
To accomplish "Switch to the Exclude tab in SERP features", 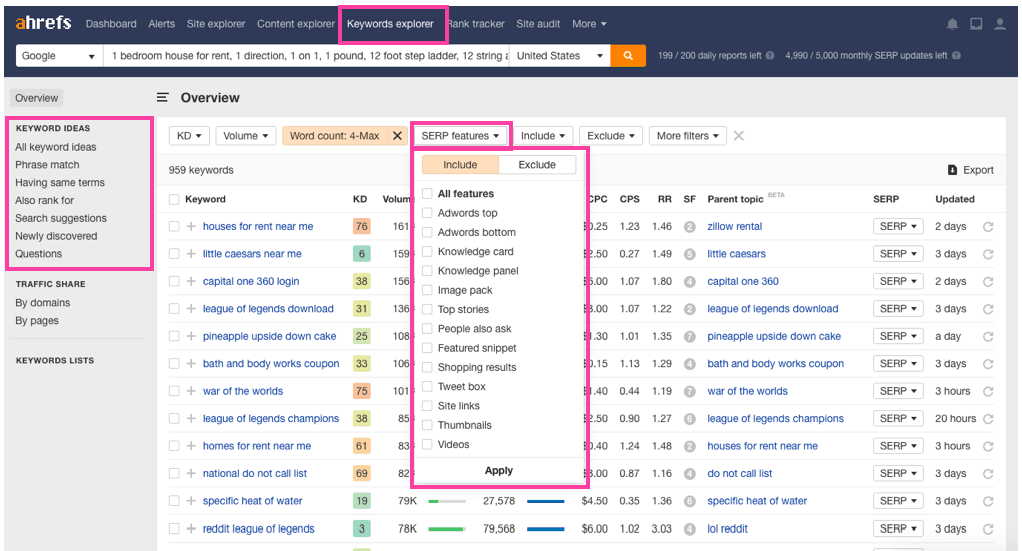I will pyautogui.click(x=537, y=165).
